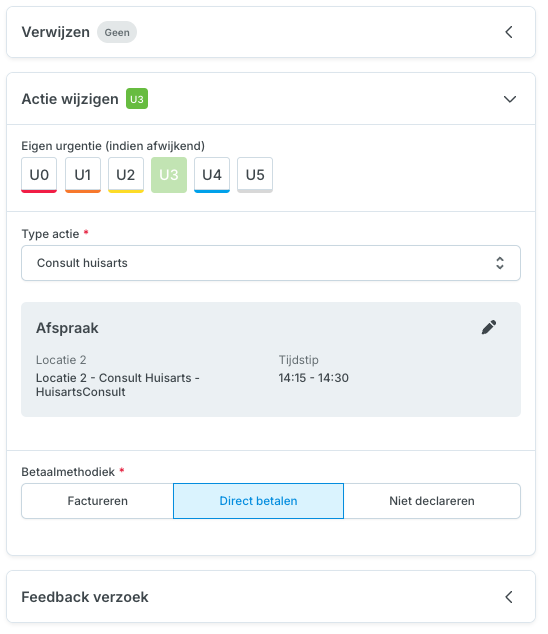This screenshot has width=548, height=634.
Task: Edit the Afspraak with the pencil icon
Action: (489, 327)
